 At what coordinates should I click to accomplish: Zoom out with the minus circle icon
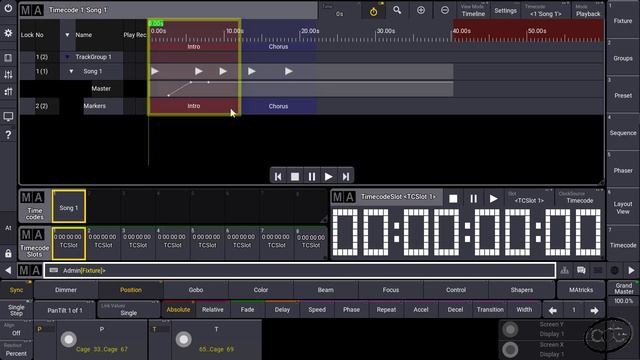(x=445, y=10)
